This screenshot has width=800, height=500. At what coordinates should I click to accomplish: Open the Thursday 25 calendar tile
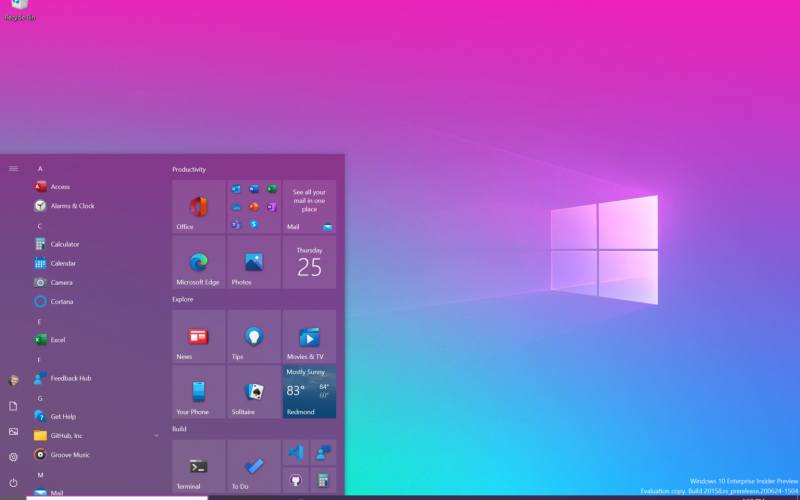click(x=310, y=262)
